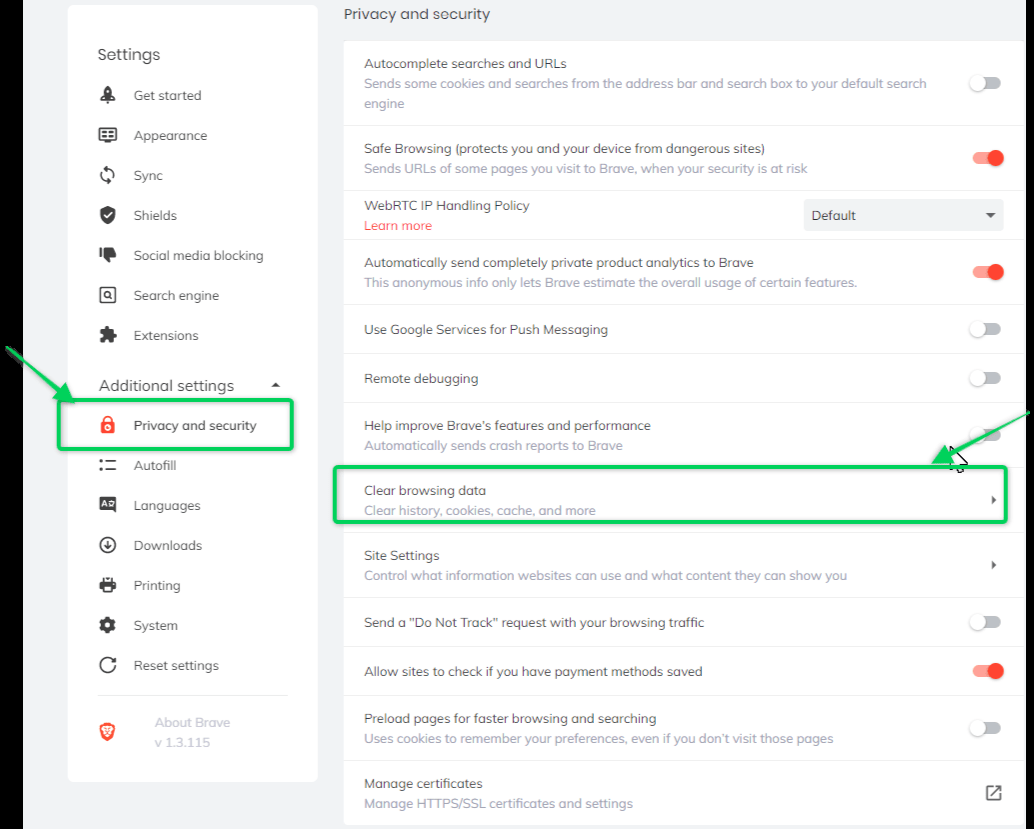The image size is (1034, 829).
Task: Open About Brave v 1.3.115
Action: pos(192,732)
